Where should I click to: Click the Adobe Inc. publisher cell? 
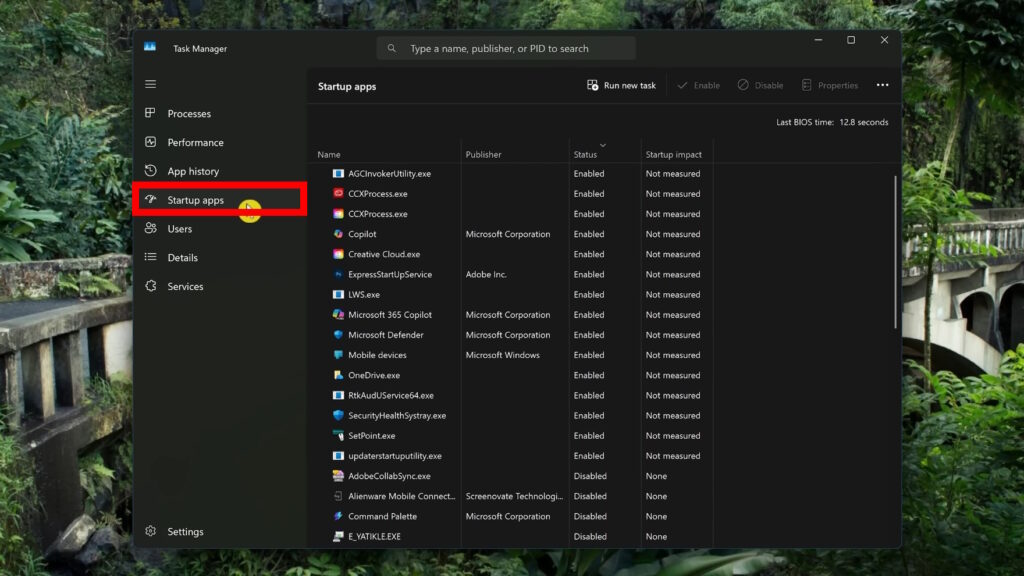[x=486, y=274]
